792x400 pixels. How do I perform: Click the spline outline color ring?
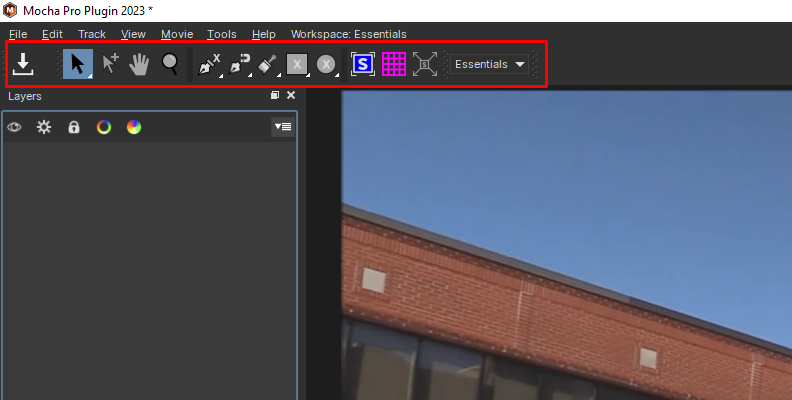pyautogui.click(x=104, y=127)
